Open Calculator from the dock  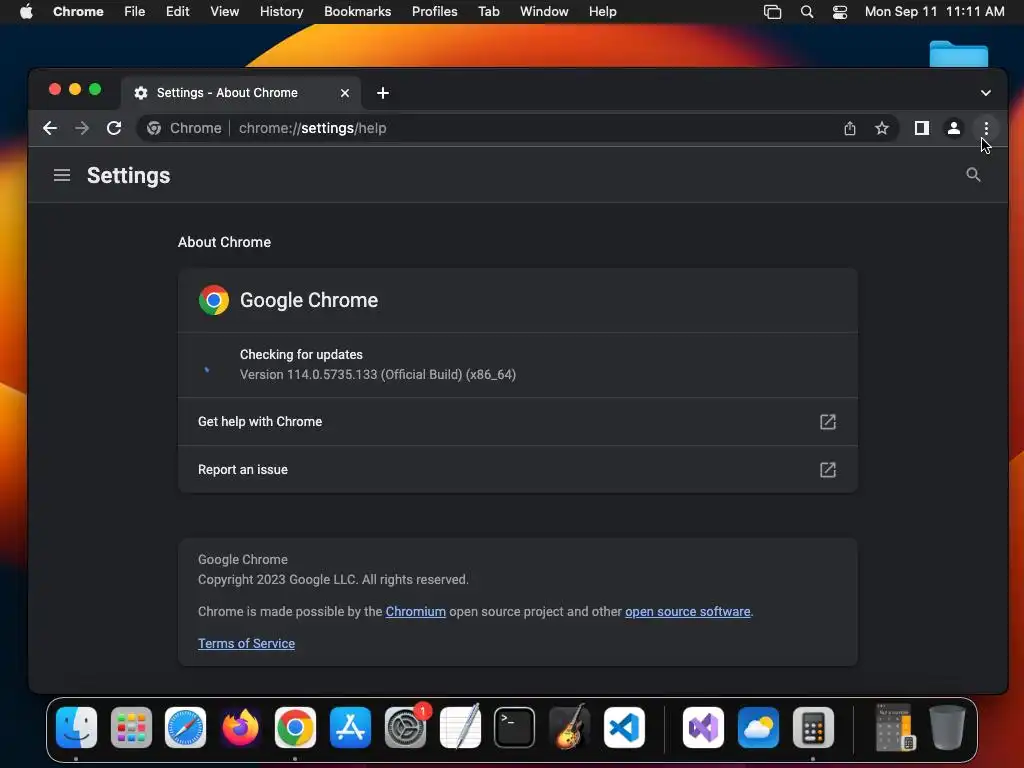[x=813, y=728]
